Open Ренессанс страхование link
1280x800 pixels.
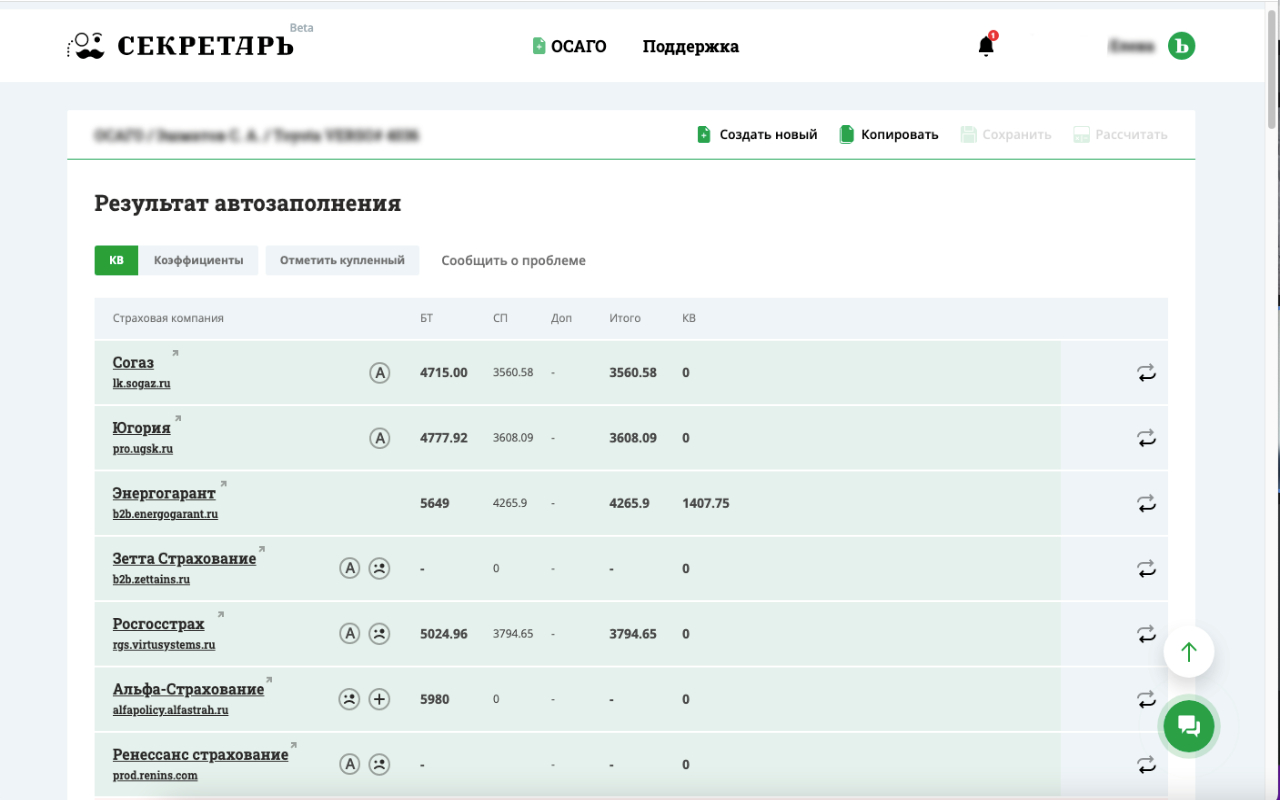200,754
